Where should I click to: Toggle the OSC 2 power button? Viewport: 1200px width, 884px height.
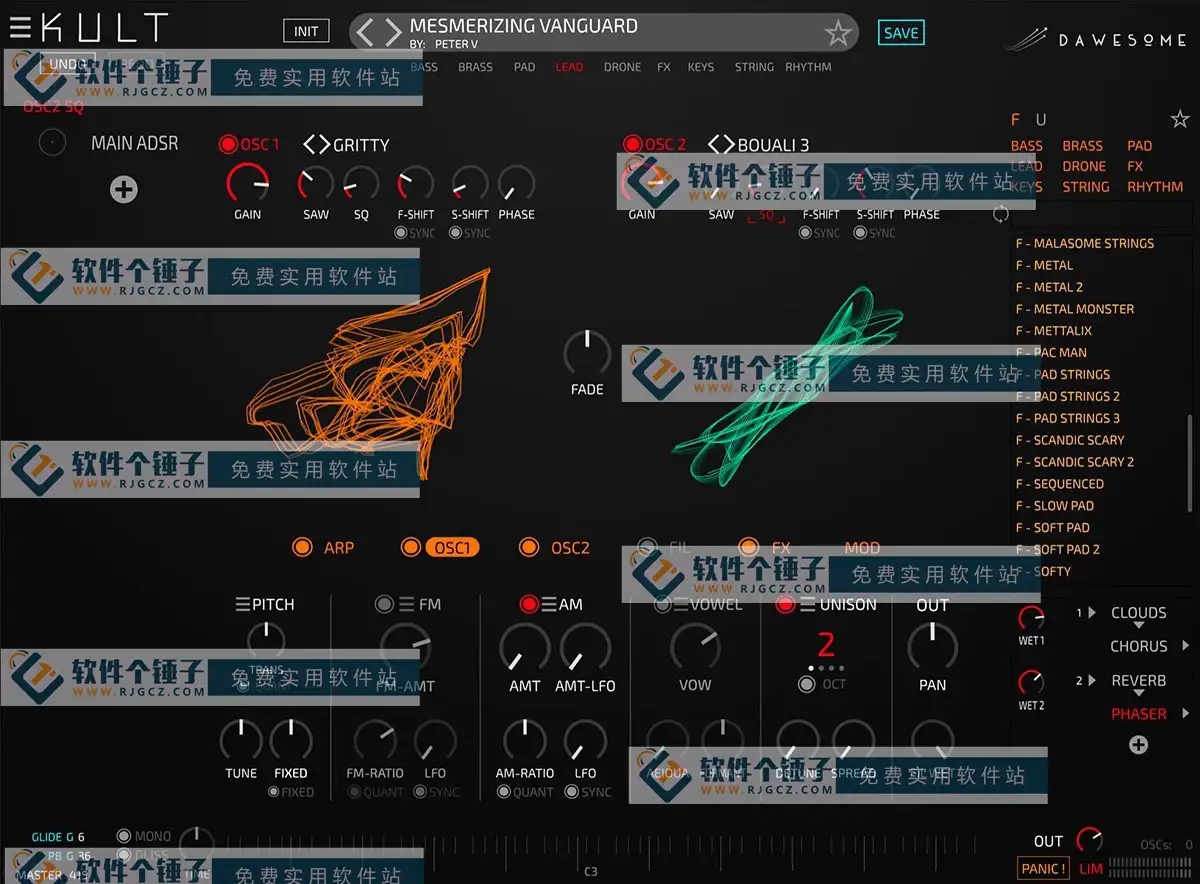tap(632, 144)
